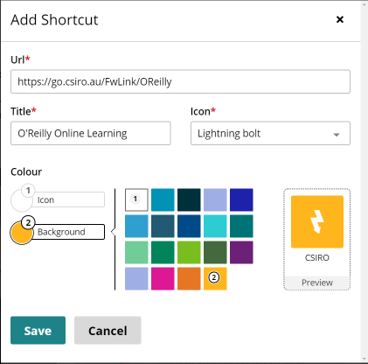Select the lime green swatch in the third row
Viewport: 368px width, 364px height.
tap(189, 252)
